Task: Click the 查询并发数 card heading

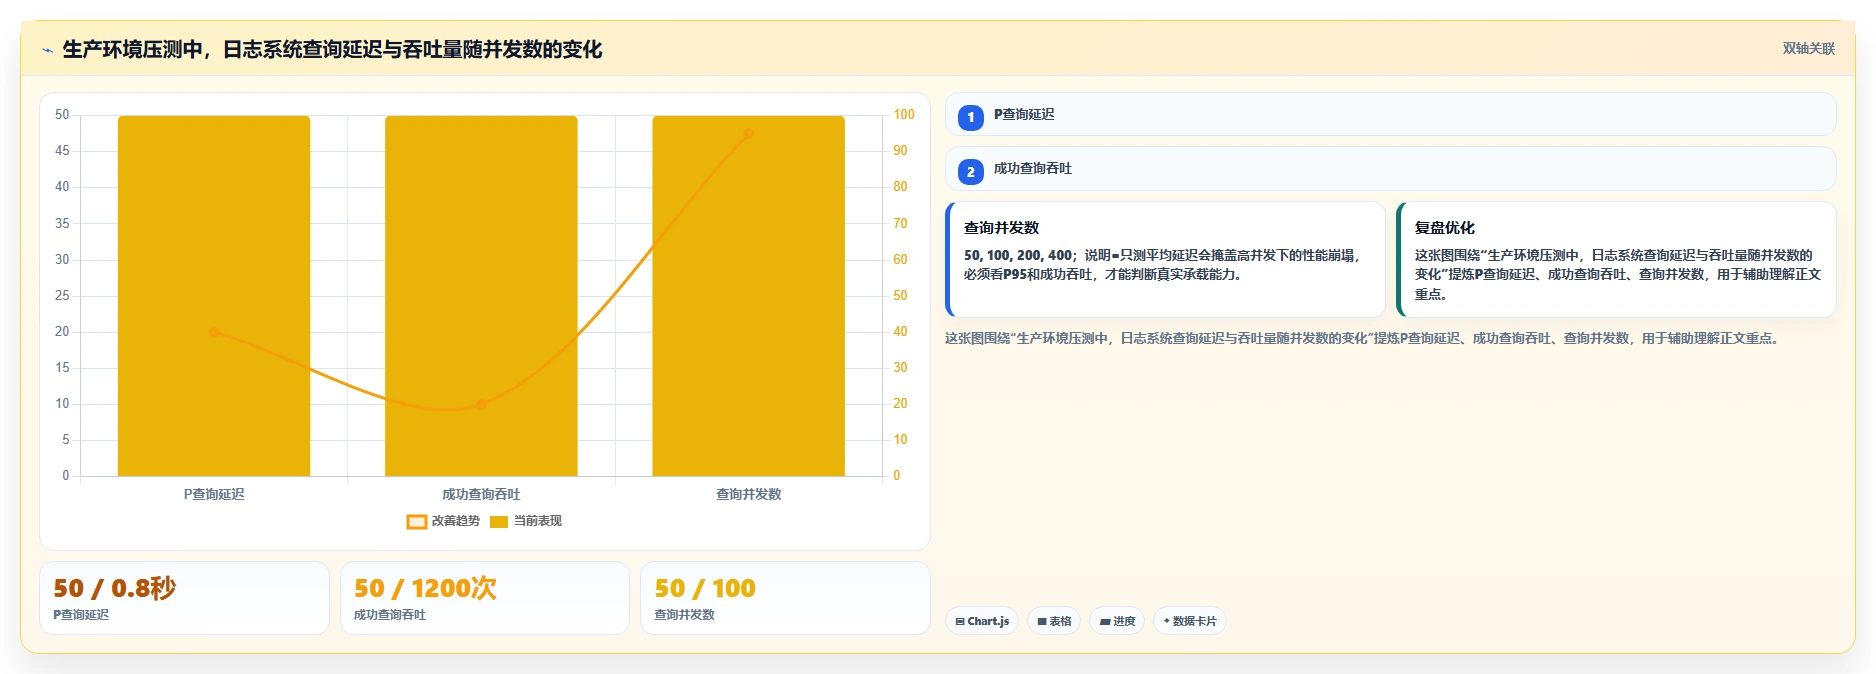Action: click(1001, 228)
